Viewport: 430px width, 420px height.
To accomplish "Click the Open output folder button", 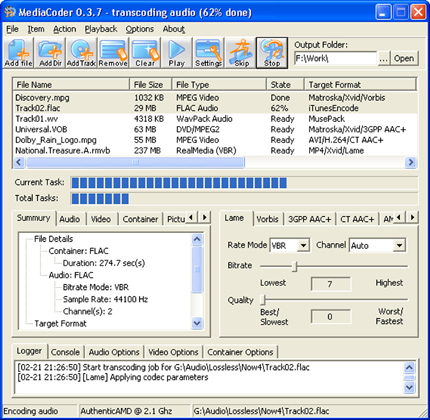I will point(404,58).
